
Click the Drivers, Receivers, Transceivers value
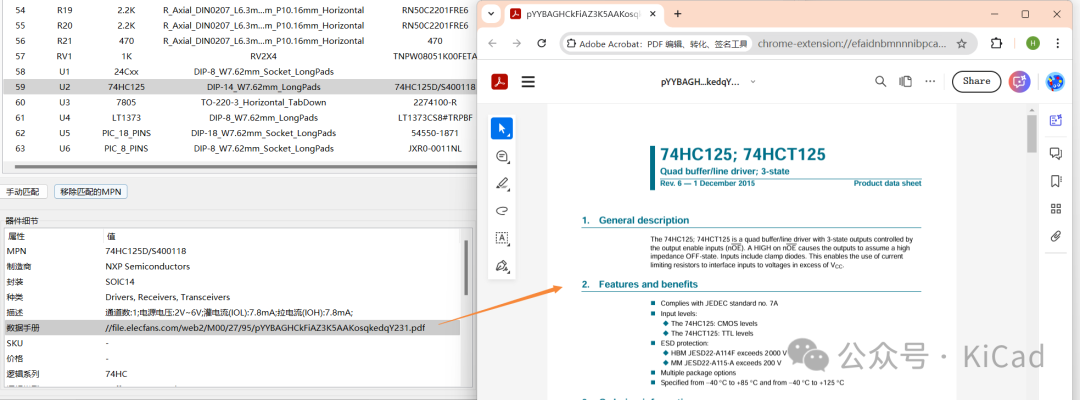pos(167,297)
